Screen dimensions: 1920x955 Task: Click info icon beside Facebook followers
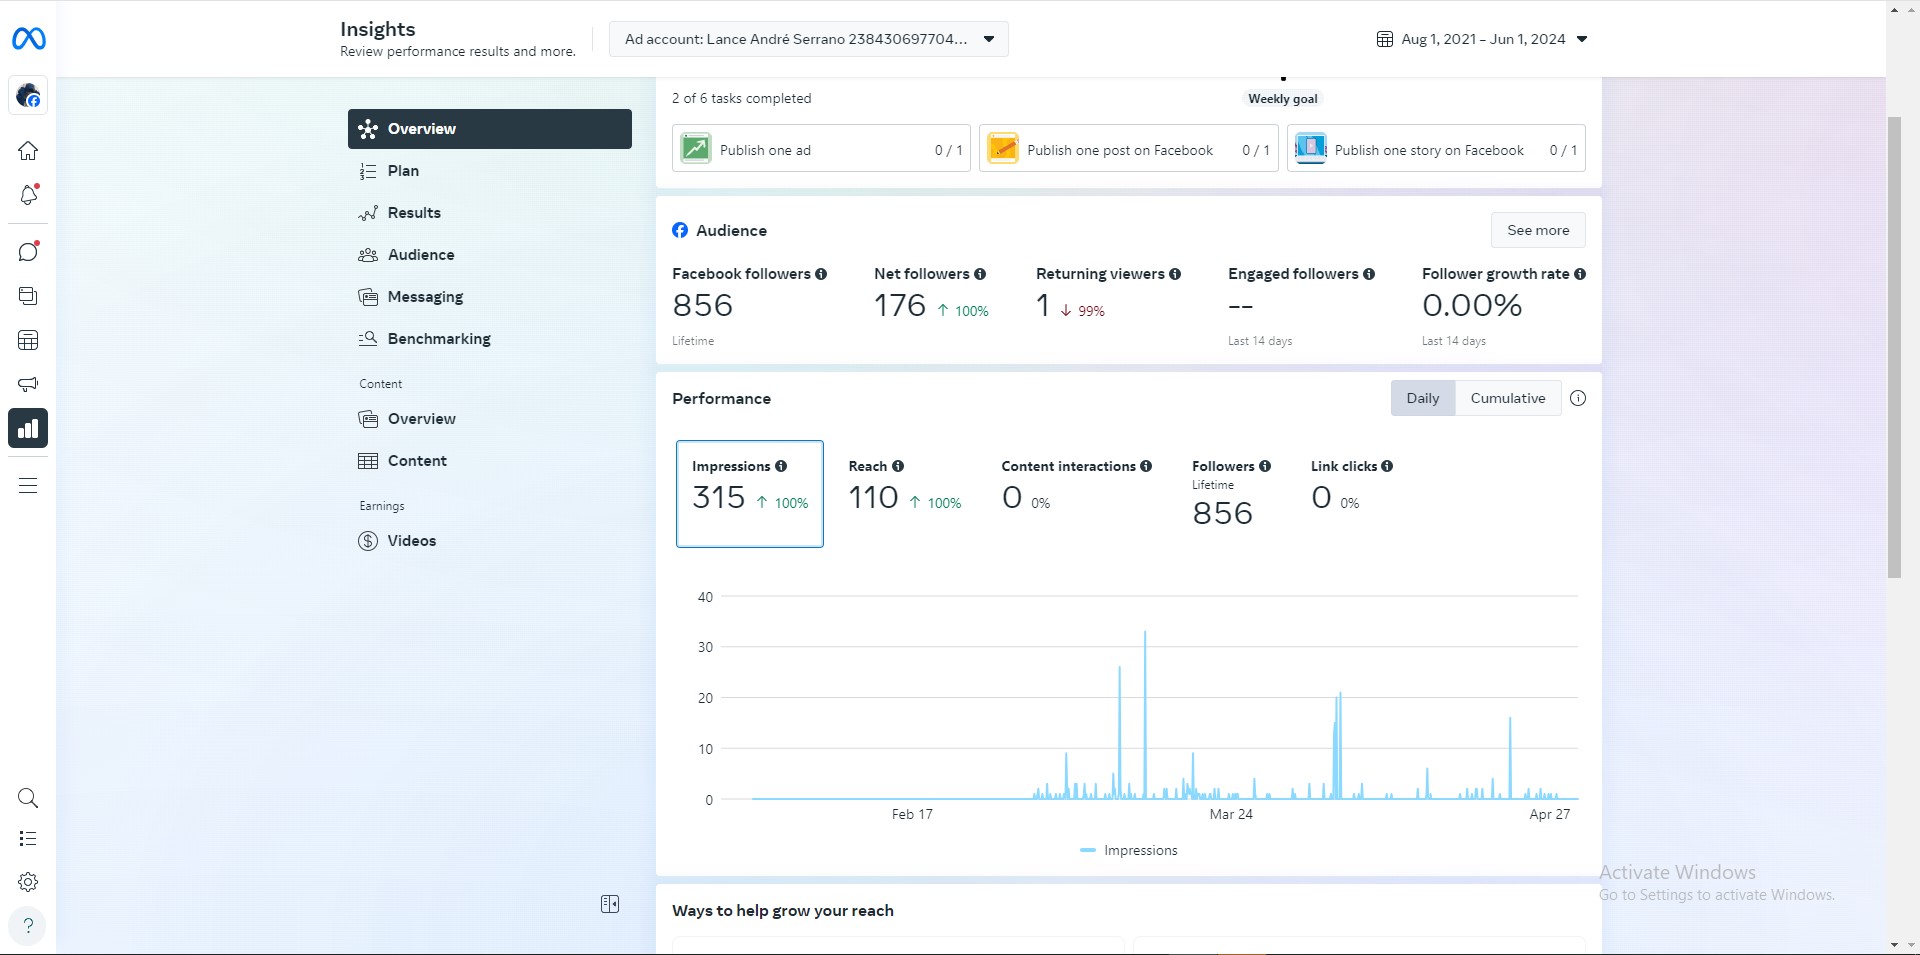821,274
